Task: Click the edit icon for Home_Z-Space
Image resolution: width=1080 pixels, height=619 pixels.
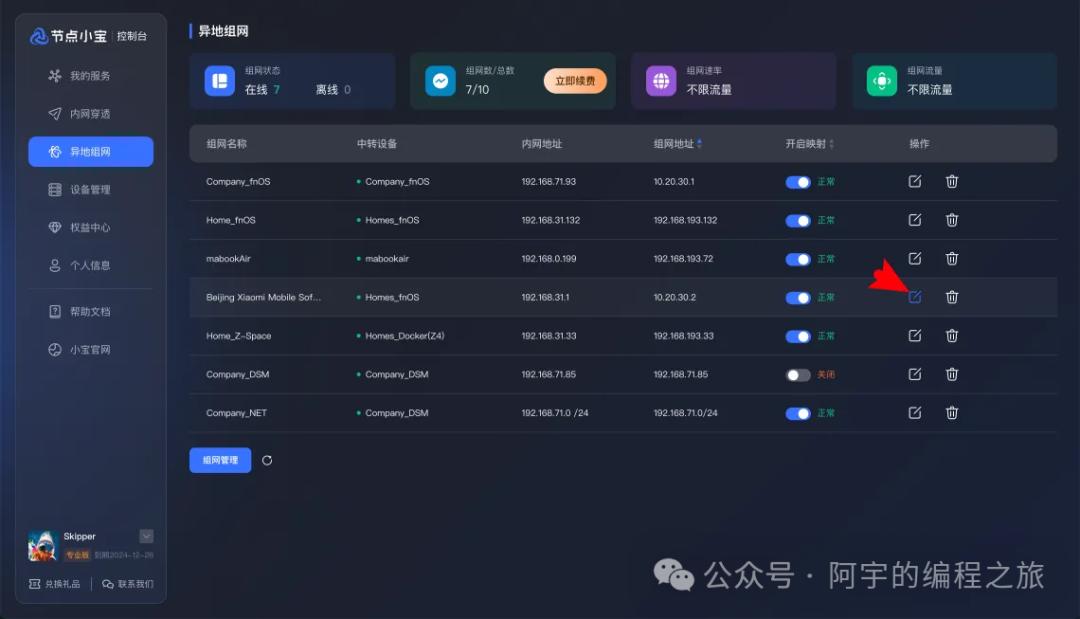Action: coord(914,336)
